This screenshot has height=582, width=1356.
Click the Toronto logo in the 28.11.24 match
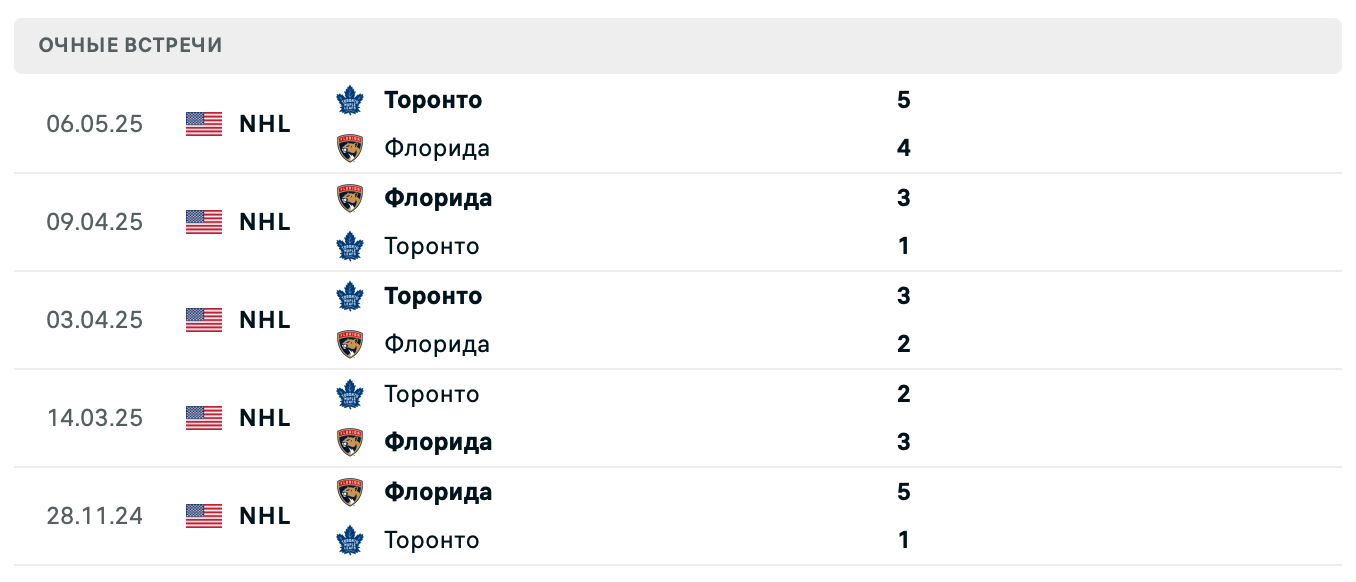pyautogui.click(x=350, y=540)
